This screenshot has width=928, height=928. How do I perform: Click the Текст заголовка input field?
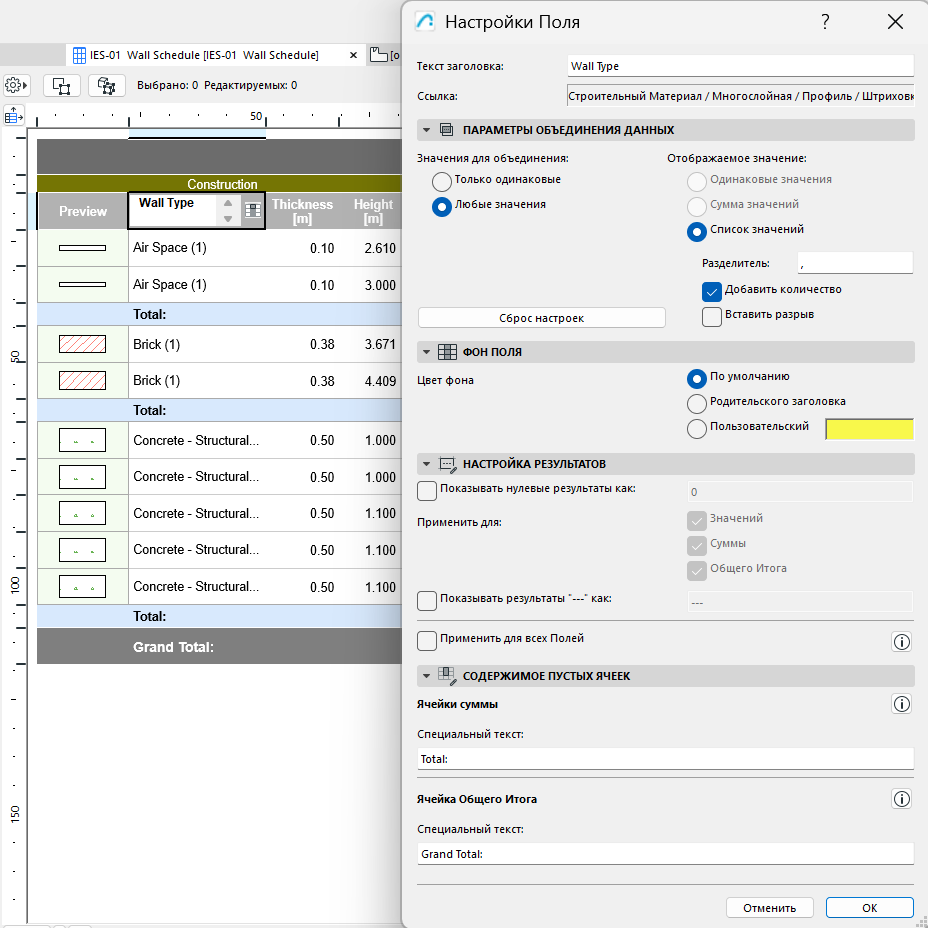[x=740, y=66]
